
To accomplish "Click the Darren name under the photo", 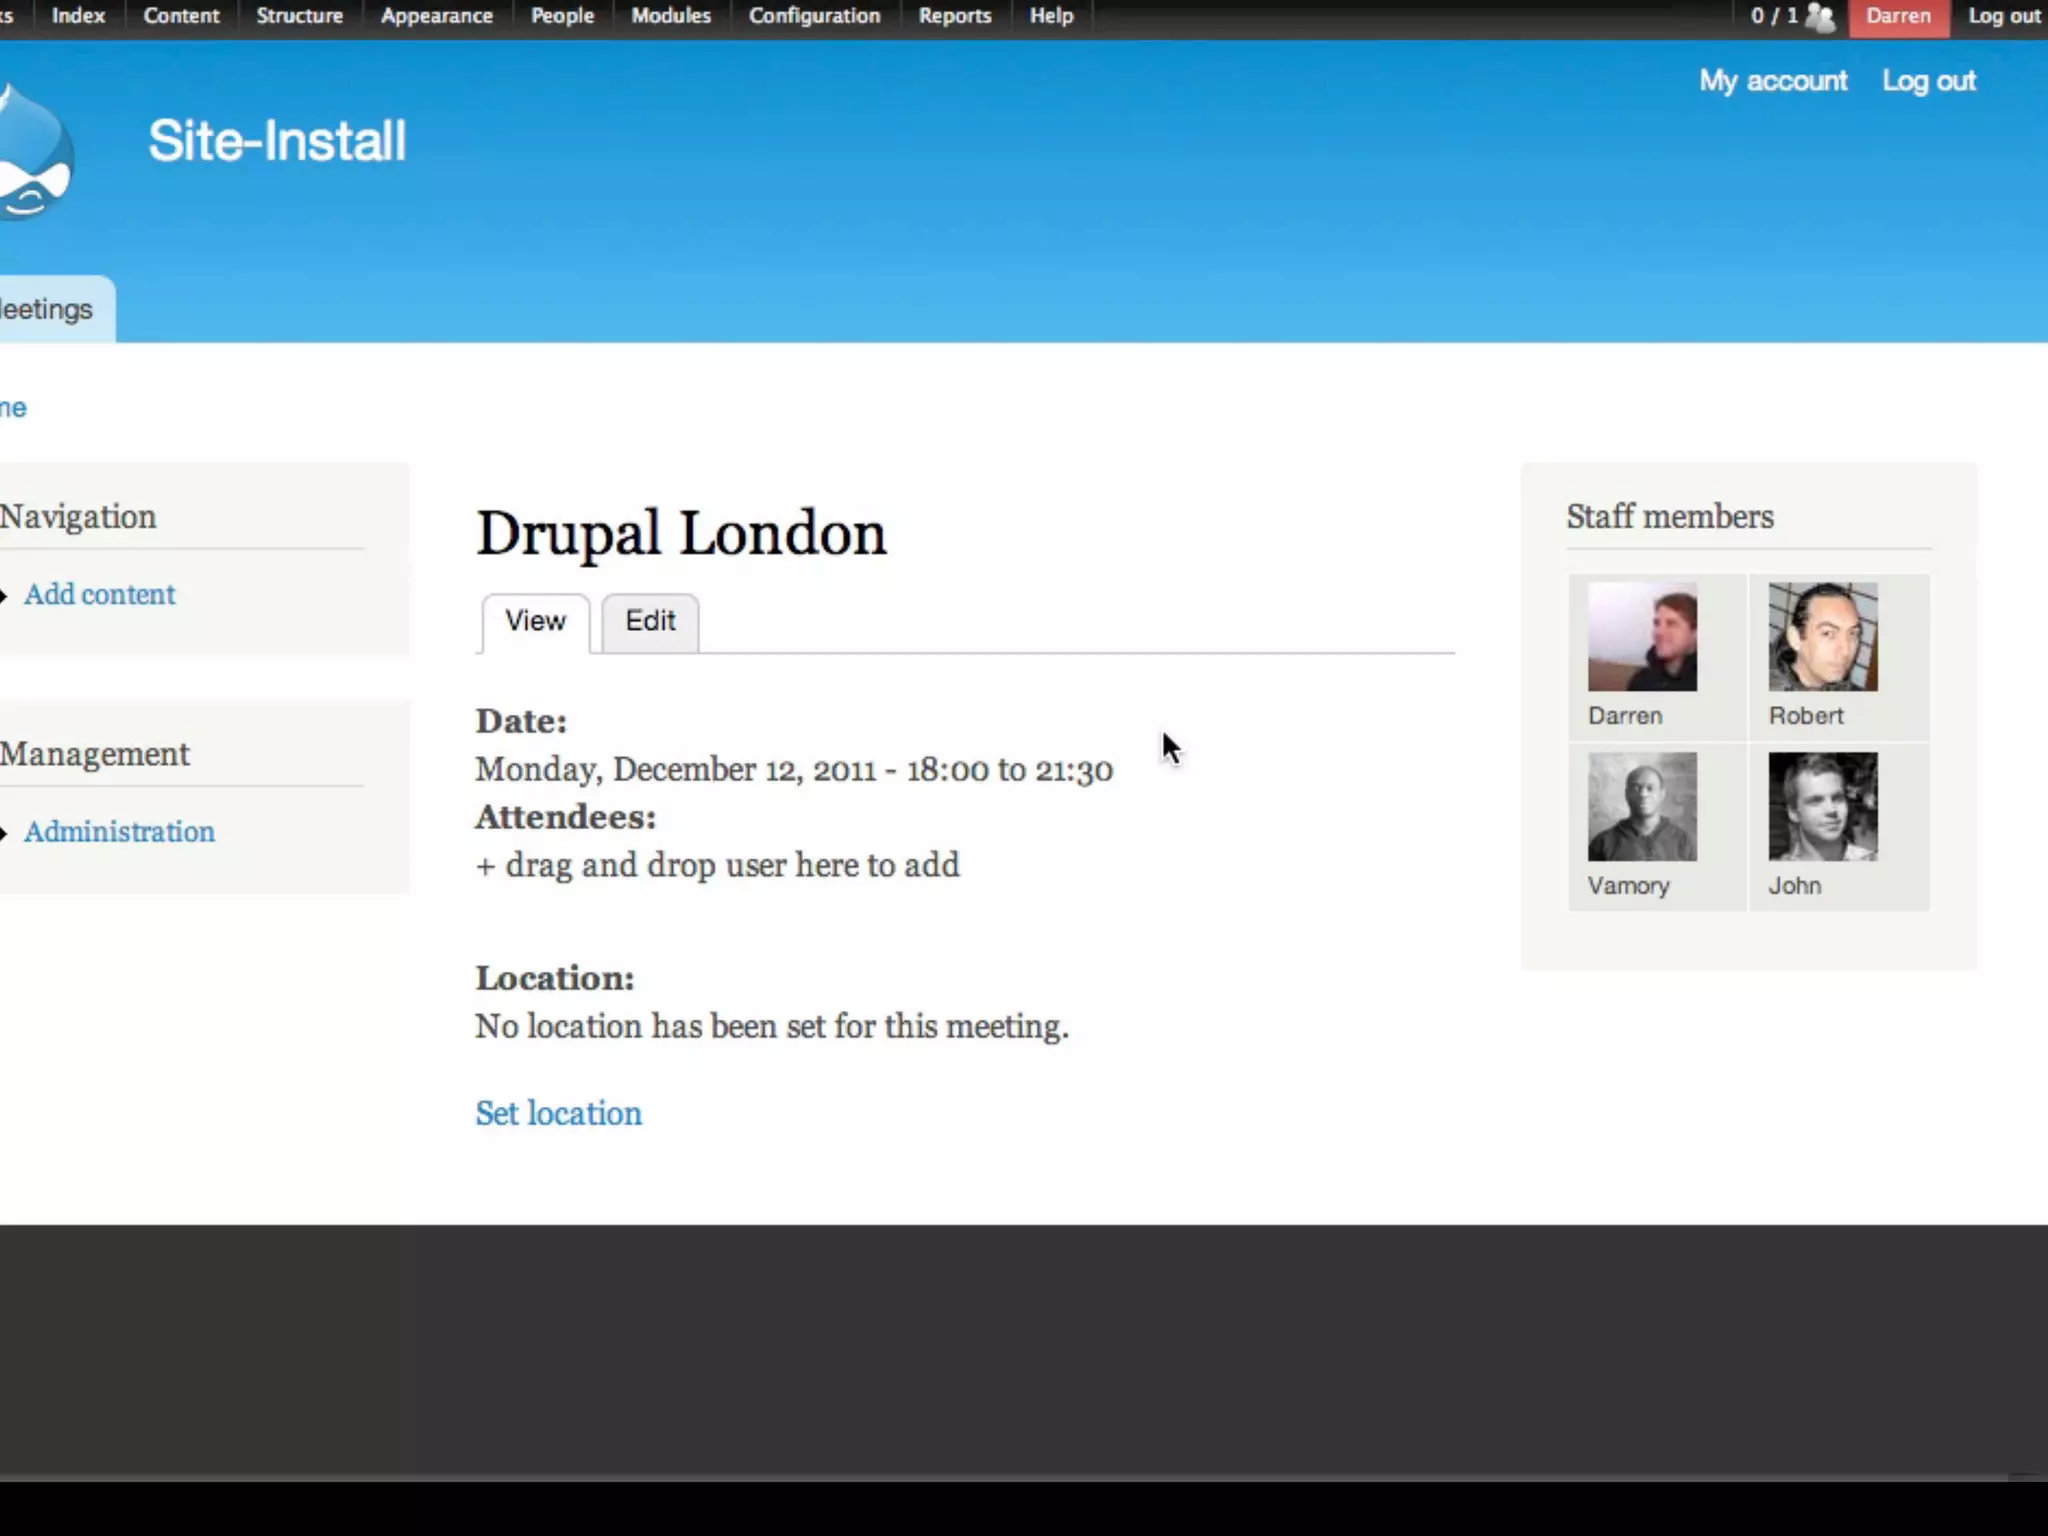I will (1625, 716).
